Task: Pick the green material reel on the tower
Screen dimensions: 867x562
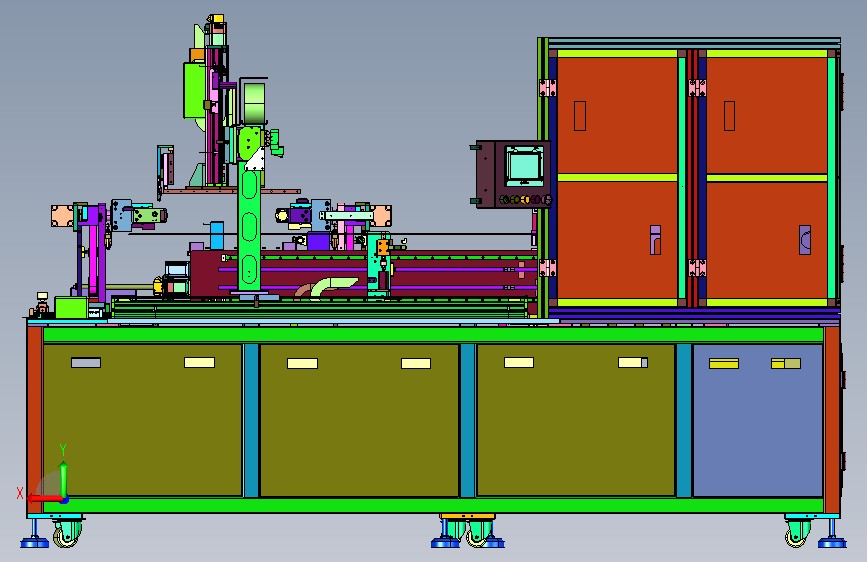Action: [254, 103]
